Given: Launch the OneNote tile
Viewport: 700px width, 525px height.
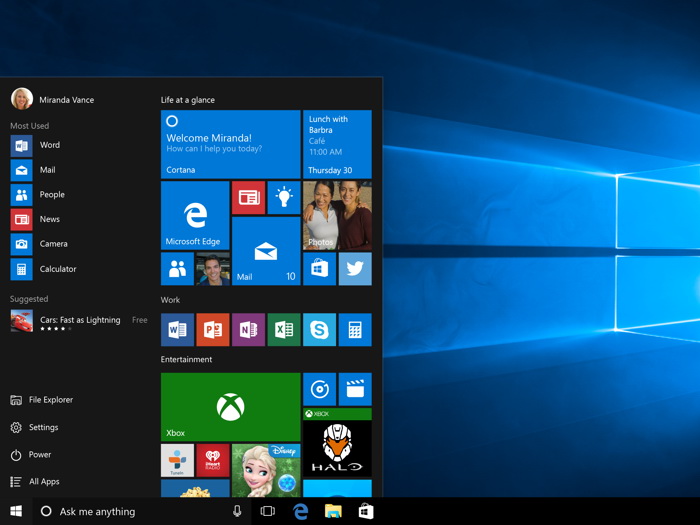Looking at the screenshot, I should click(248, 329).
